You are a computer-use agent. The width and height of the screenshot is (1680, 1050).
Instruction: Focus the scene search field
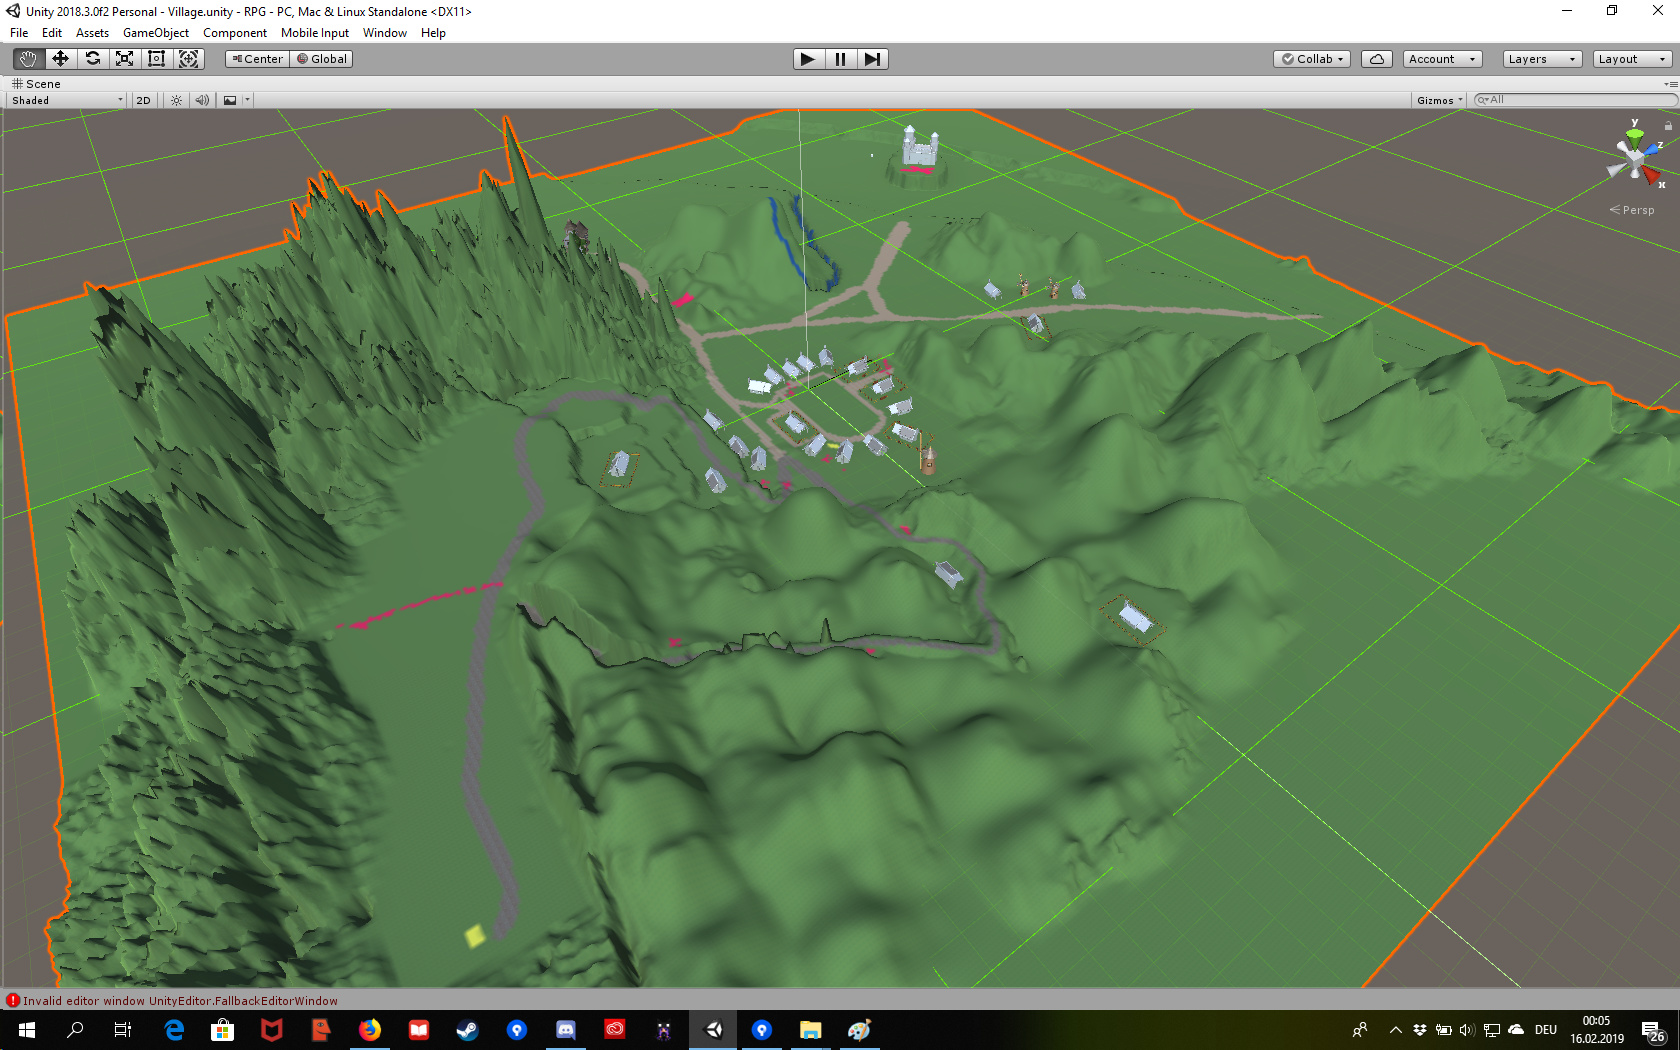point(1574,100)
